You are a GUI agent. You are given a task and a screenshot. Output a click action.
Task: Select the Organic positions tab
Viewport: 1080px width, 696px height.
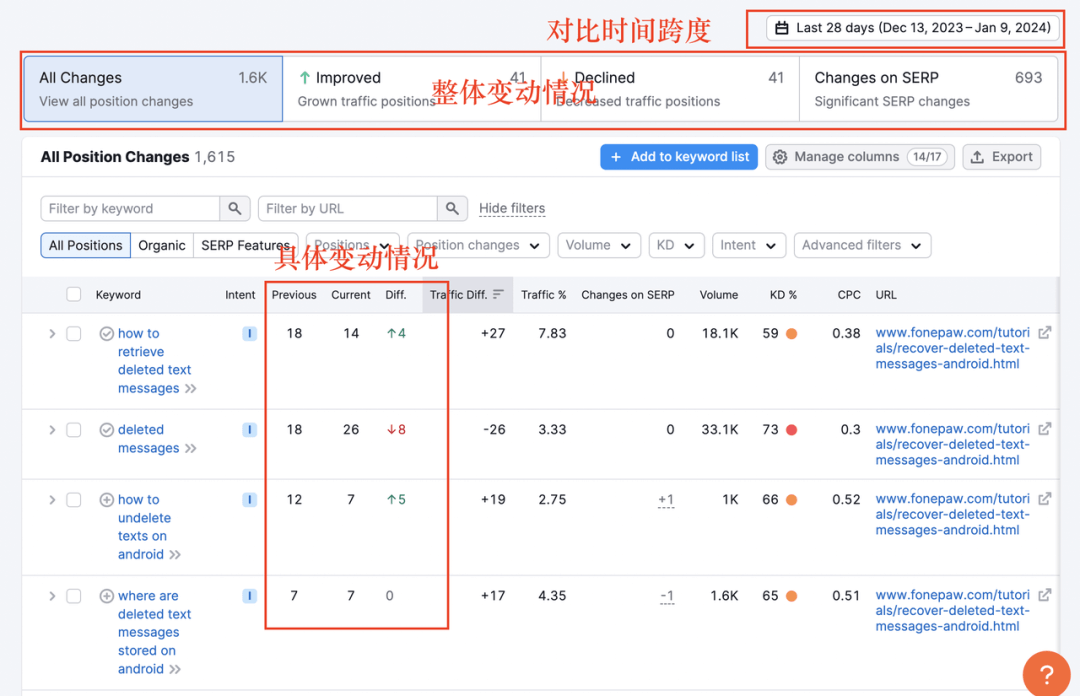point(162,245)
